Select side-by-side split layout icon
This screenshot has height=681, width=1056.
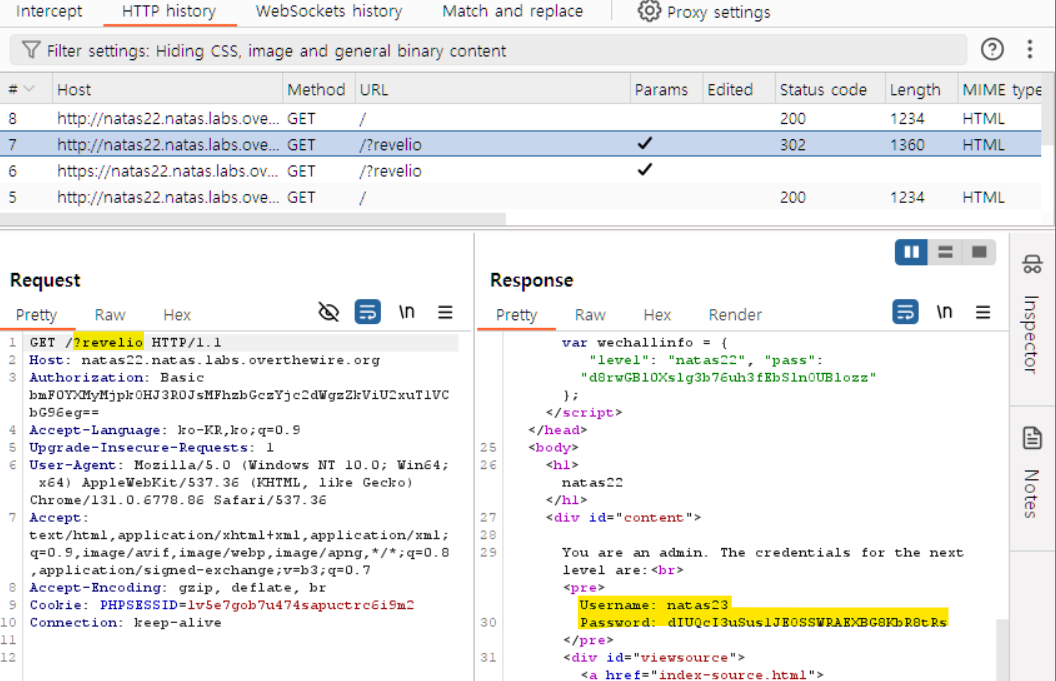point(912,252)
